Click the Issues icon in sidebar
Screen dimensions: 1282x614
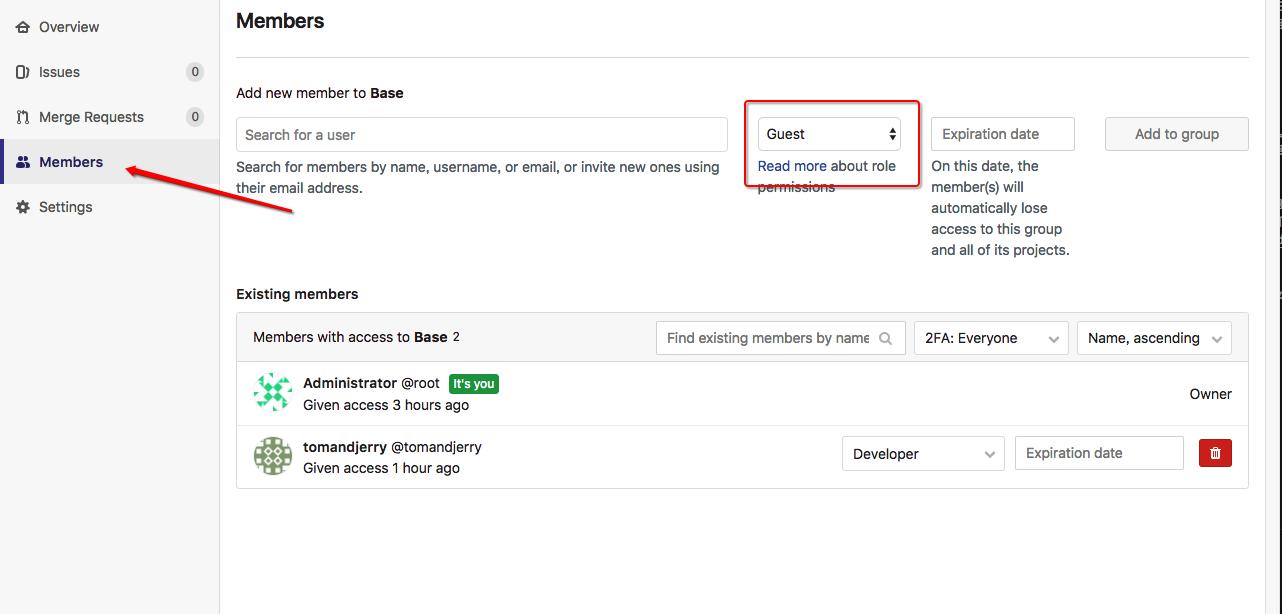[x=23, y=72]
